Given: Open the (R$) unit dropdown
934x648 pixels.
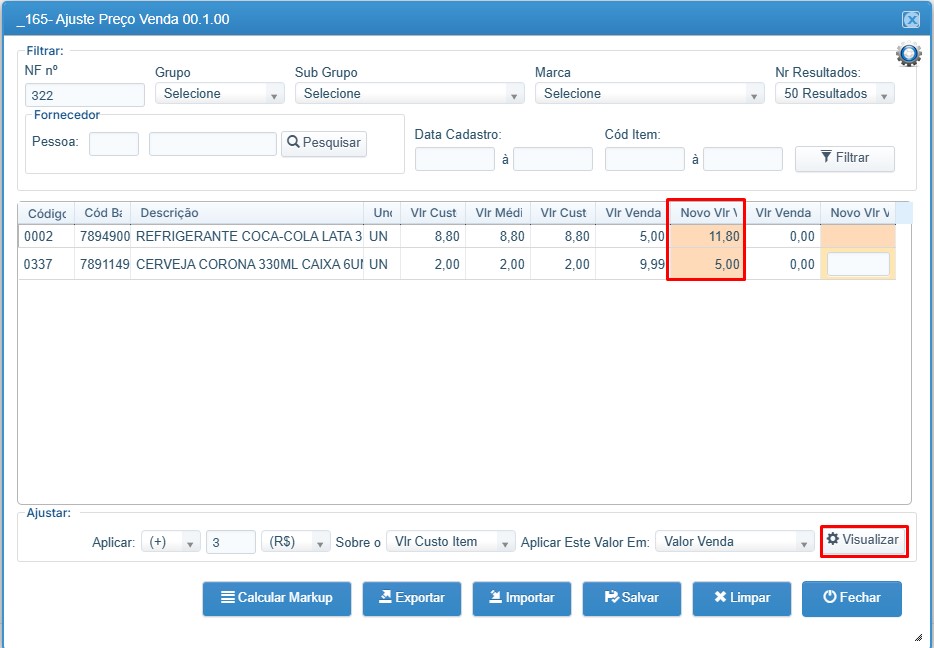Looking at the screenshot, I should (x=295, y=542).
